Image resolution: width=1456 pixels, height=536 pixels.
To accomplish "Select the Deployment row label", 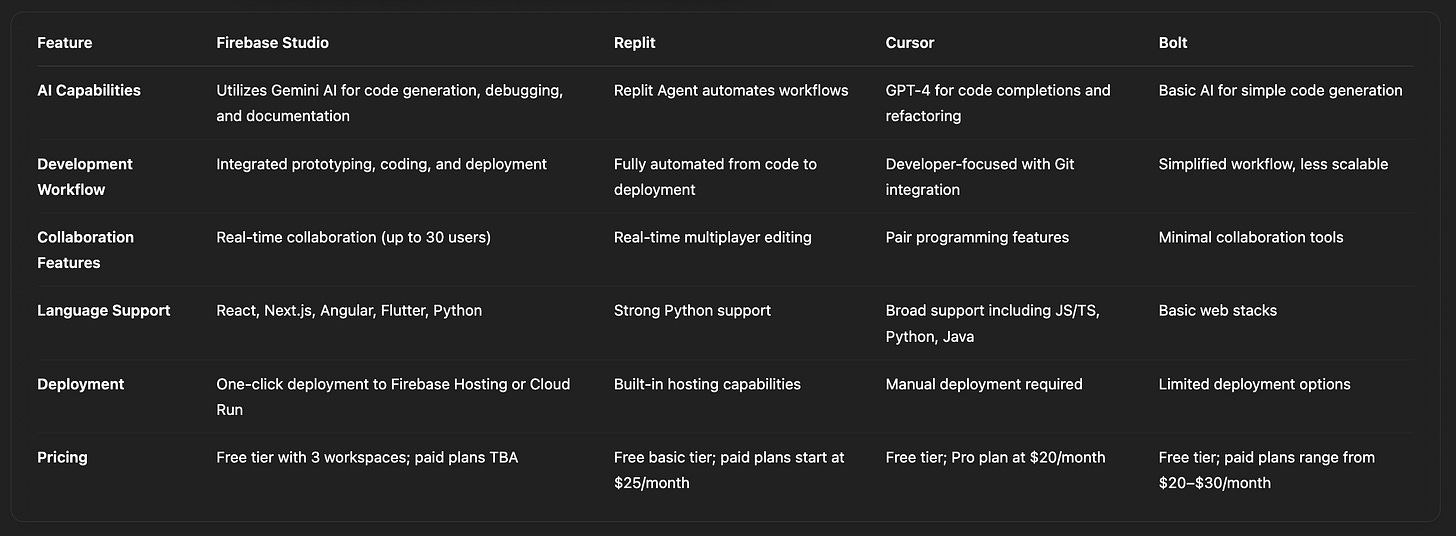I will 81,384.
